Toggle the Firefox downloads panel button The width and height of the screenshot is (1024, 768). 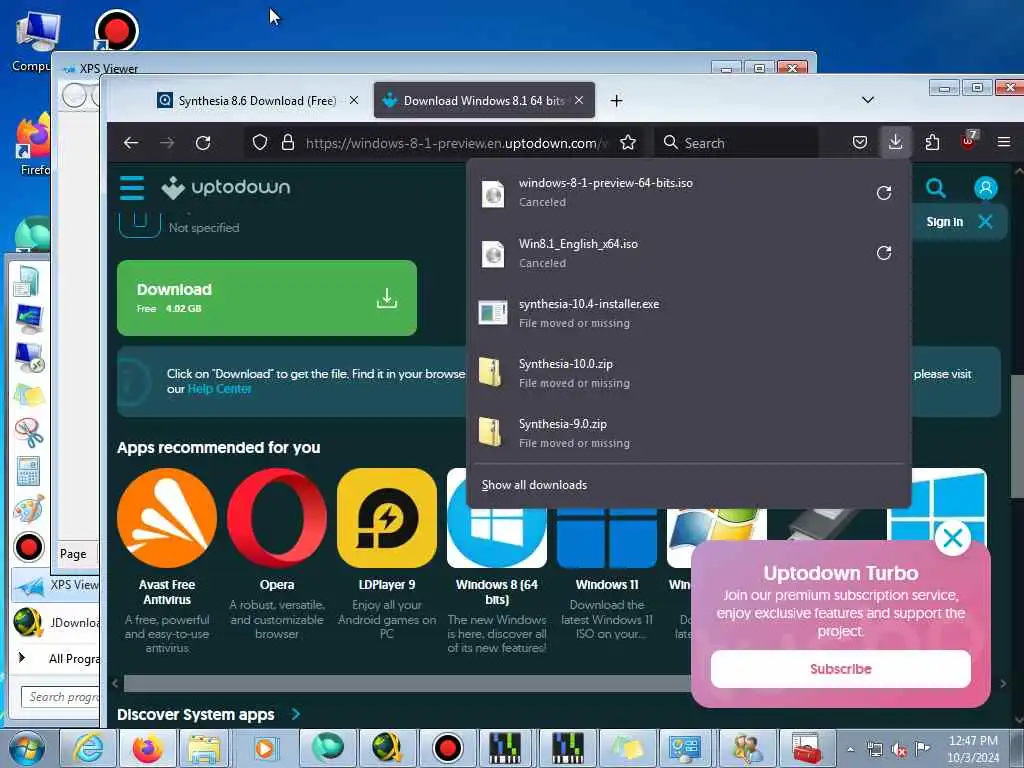(895, 142)
